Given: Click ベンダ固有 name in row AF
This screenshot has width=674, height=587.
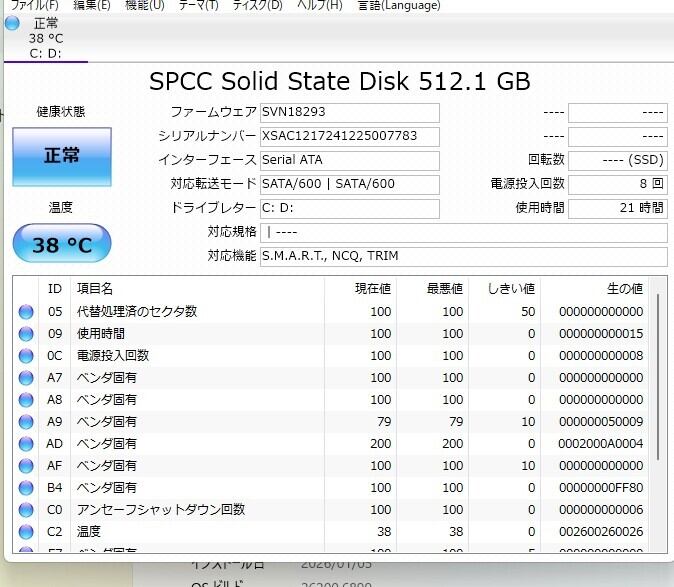Looking at the screenshot, I should [x=107, y=466].
